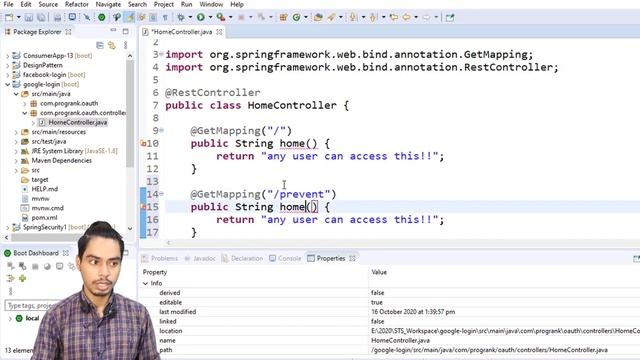The width and height of the screenshot is (640, 360).
Task: Click the Save toolbar icon
Action: pyautogui.click(x=29, y=18)
